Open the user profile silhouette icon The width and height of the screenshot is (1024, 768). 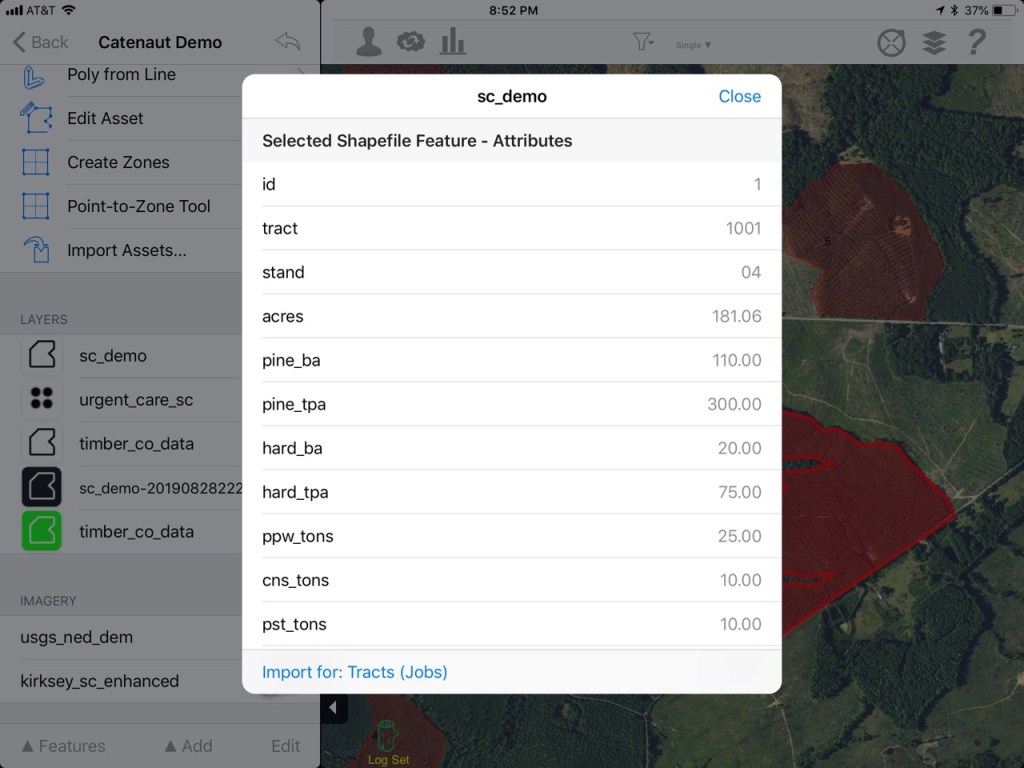point(368,42)
